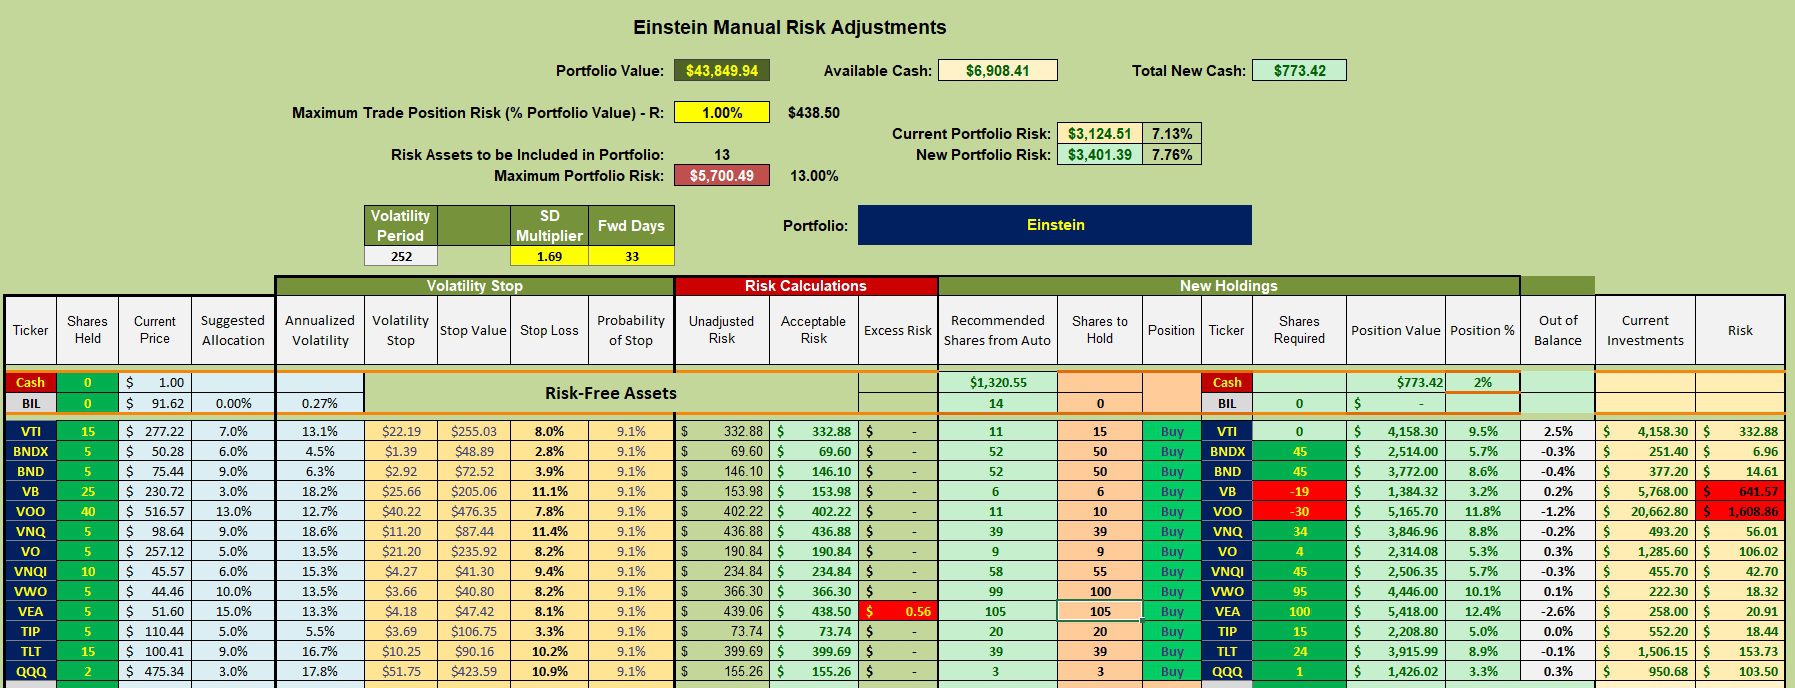Edit VEA shares to hold value 105
The width and height of the screenshot is (1795, 688).
click(x=1100, y=611)
